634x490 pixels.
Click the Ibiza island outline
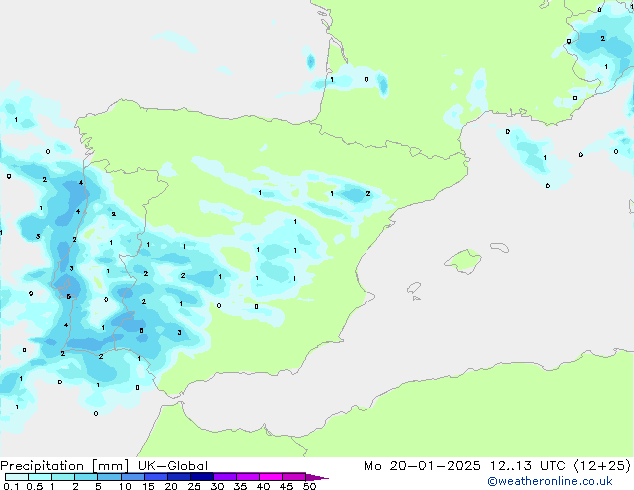414,288
